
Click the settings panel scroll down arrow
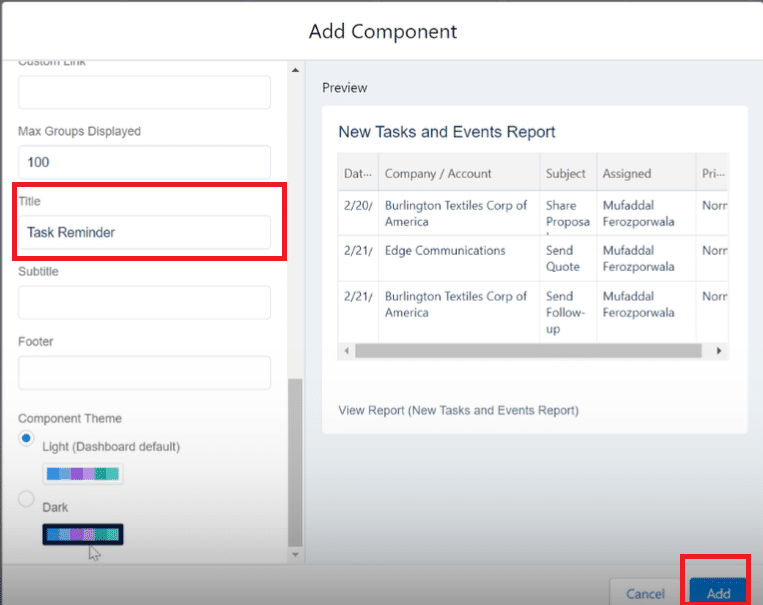pos(294,553)
